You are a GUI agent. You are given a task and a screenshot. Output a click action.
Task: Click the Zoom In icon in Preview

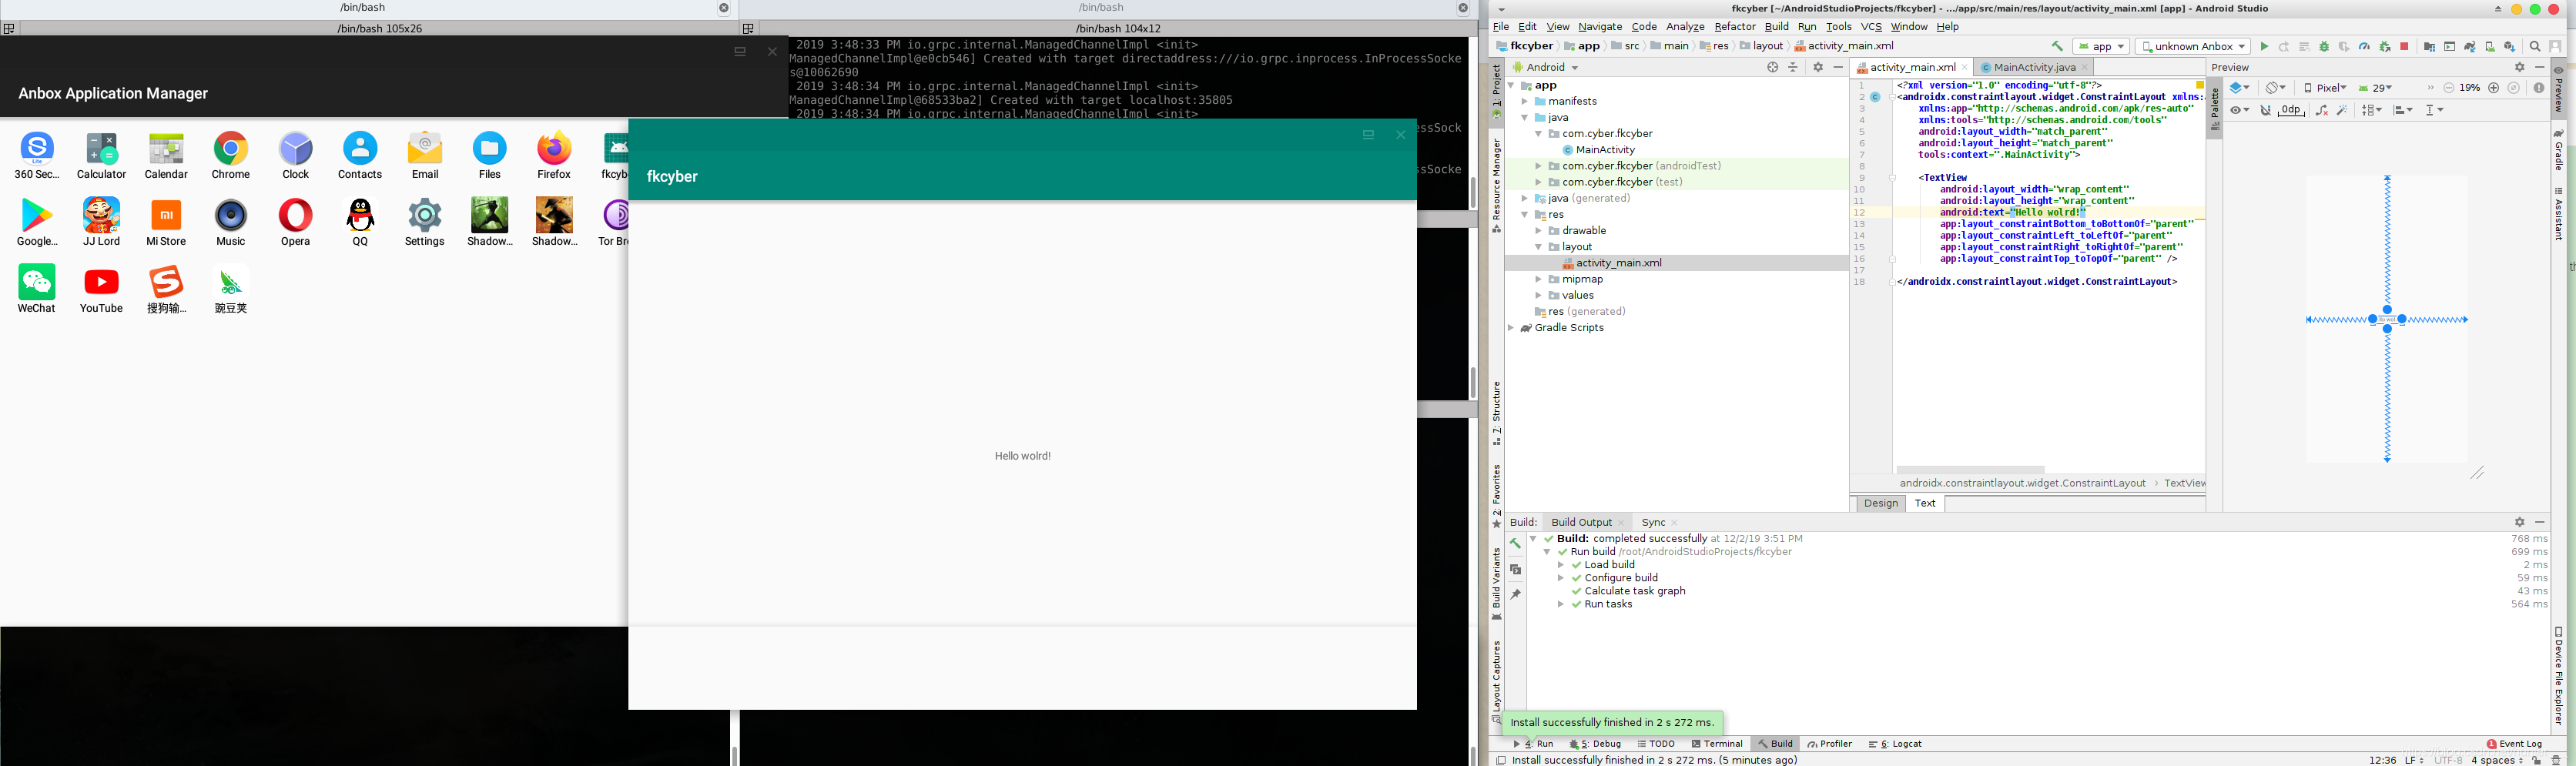(x=2493, y=88)
